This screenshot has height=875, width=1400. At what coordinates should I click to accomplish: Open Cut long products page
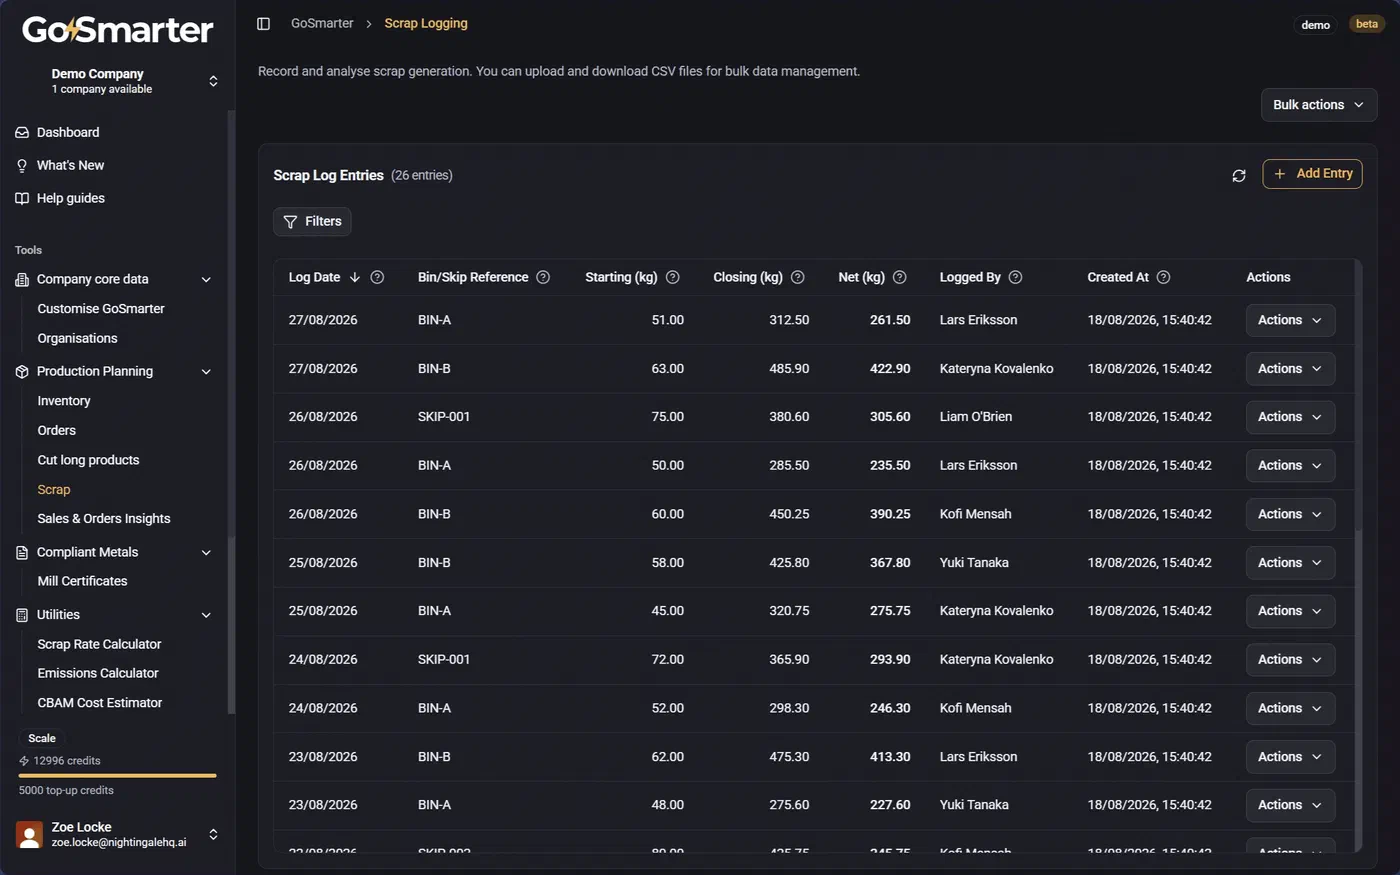coord(88,460)
